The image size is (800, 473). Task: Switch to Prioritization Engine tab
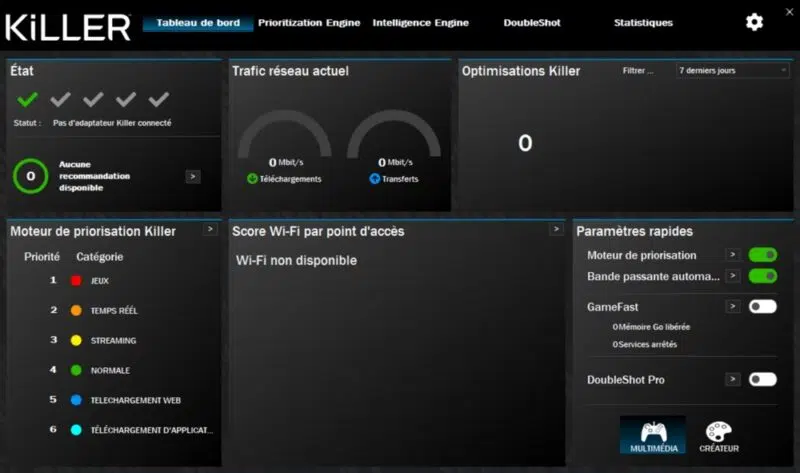(309, 23)
